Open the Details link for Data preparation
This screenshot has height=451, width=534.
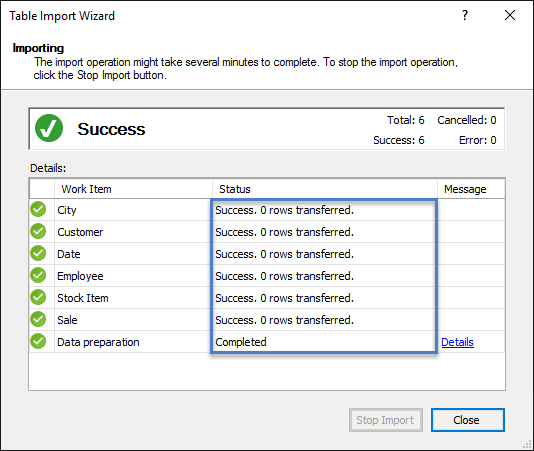click(457, 342)
